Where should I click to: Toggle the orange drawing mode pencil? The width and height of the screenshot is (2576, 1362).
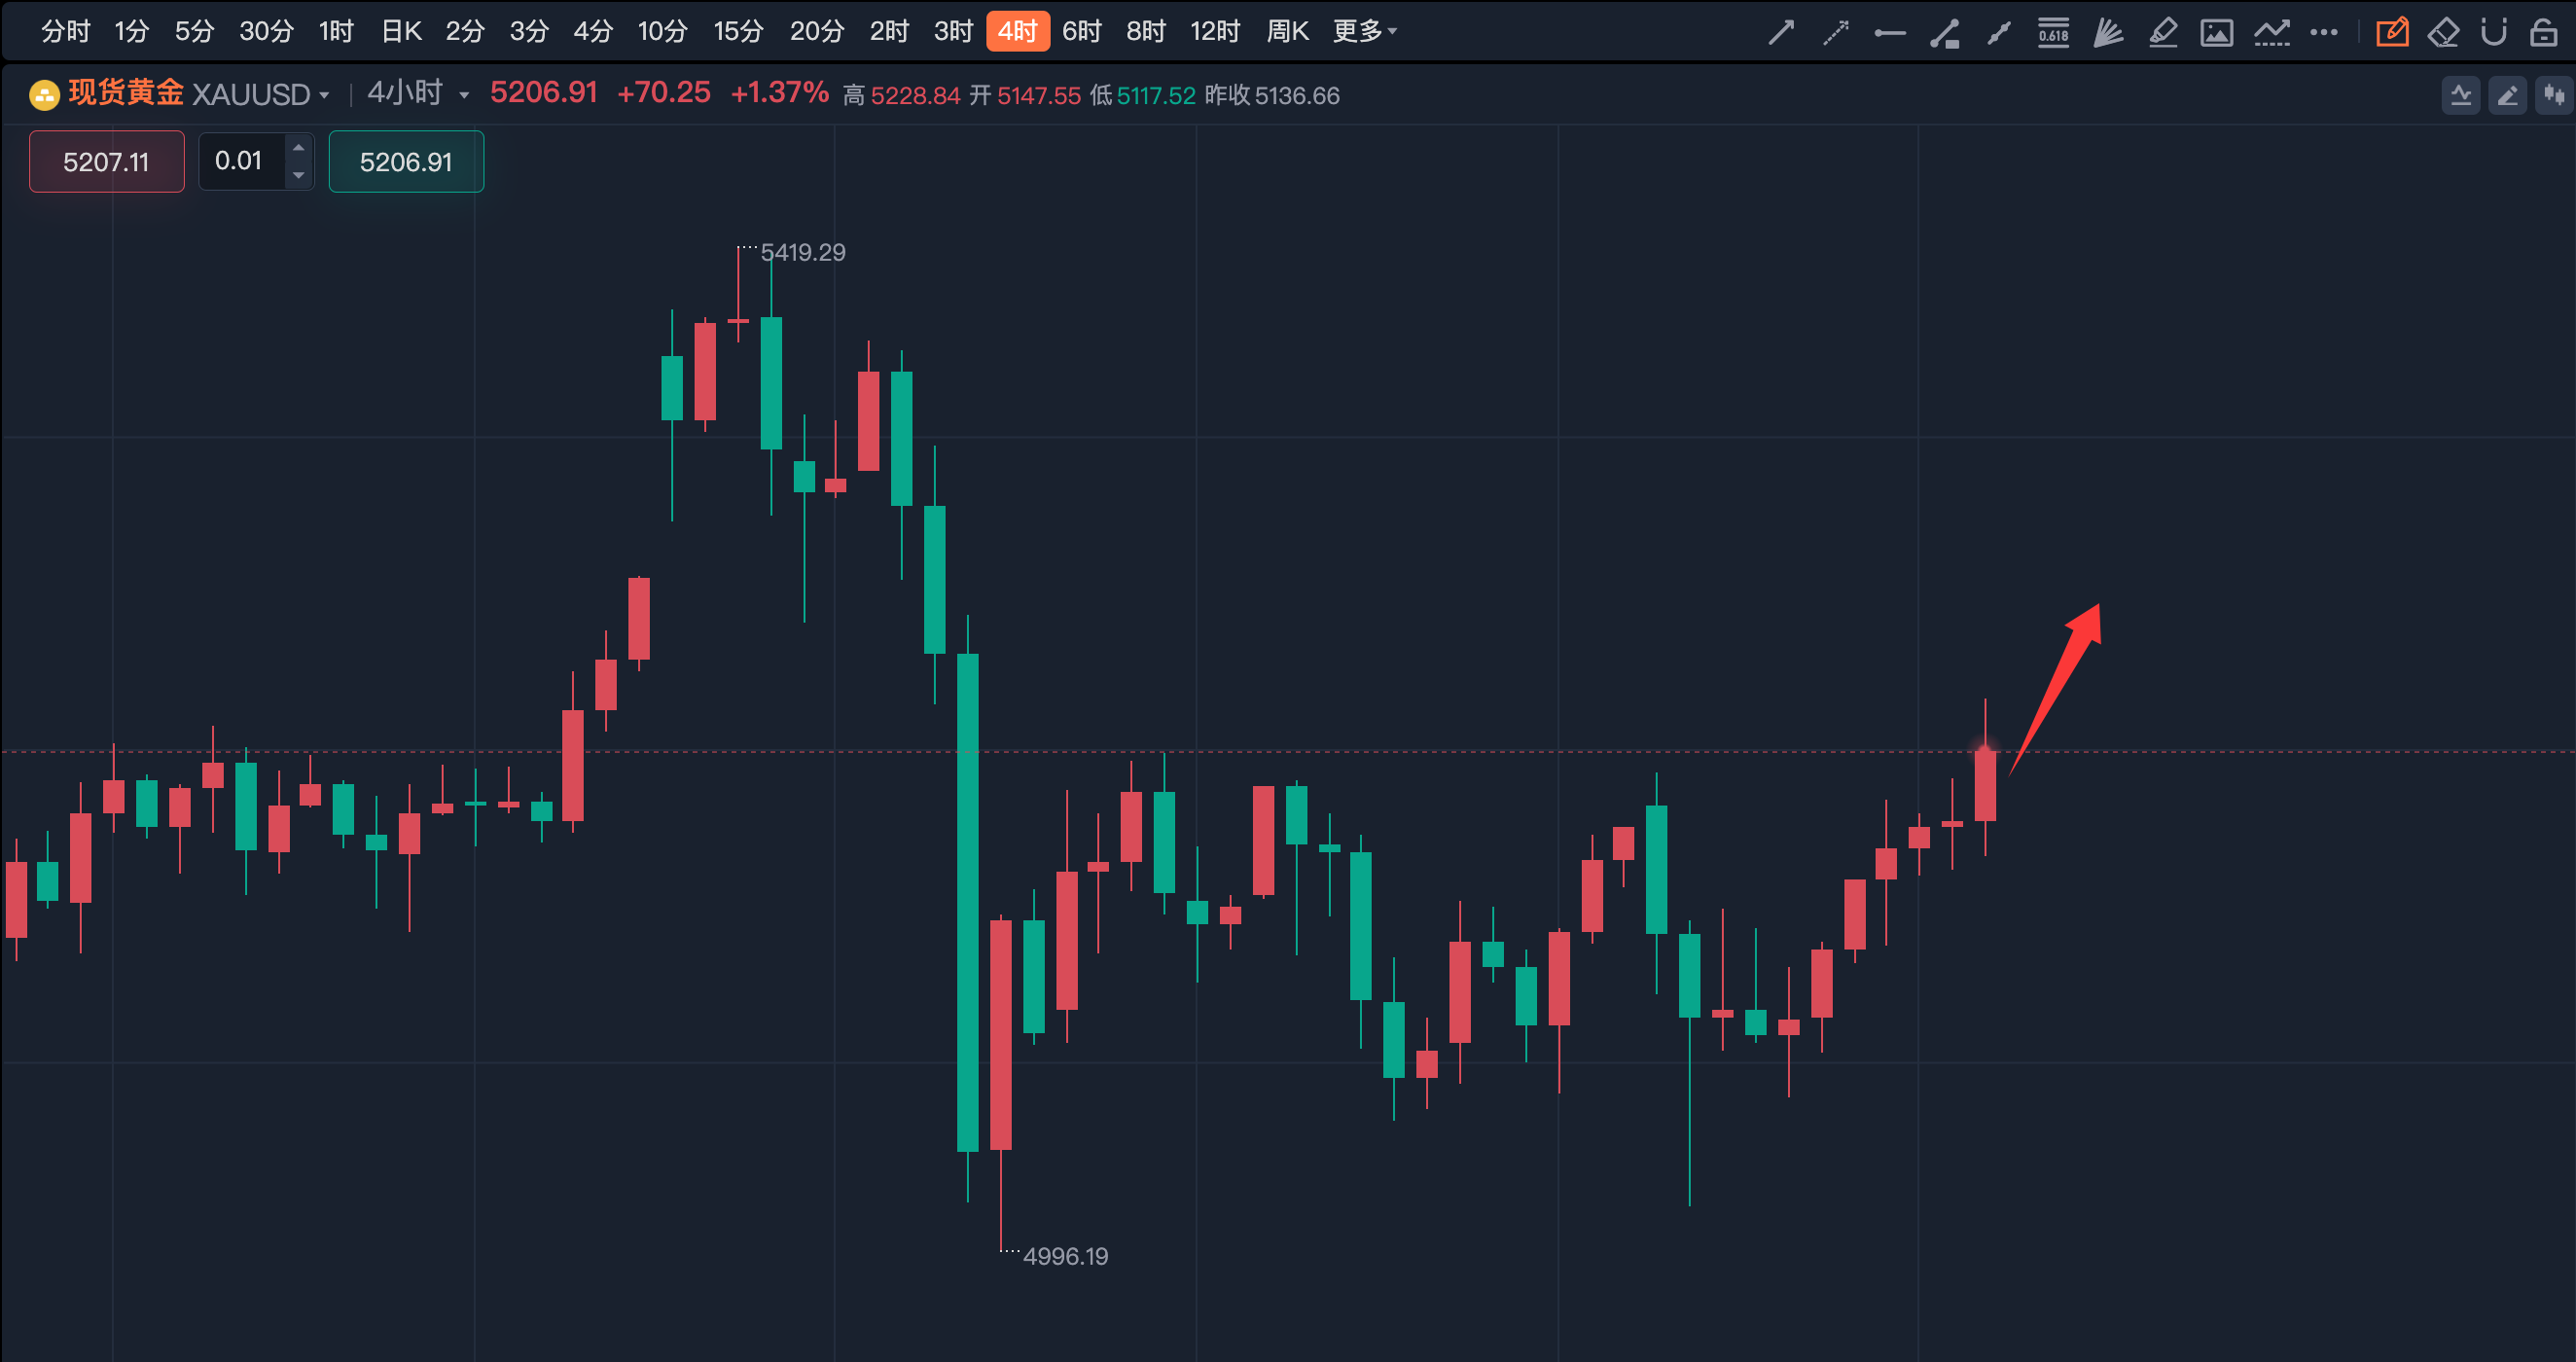(2392, 33)
